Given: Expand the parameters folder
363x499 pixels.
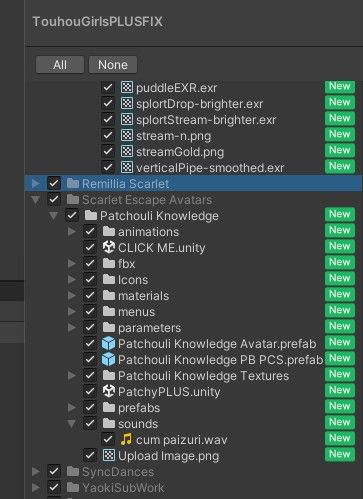Looking at the screenshot, I should pyautogui.click(x=71, y=327).
